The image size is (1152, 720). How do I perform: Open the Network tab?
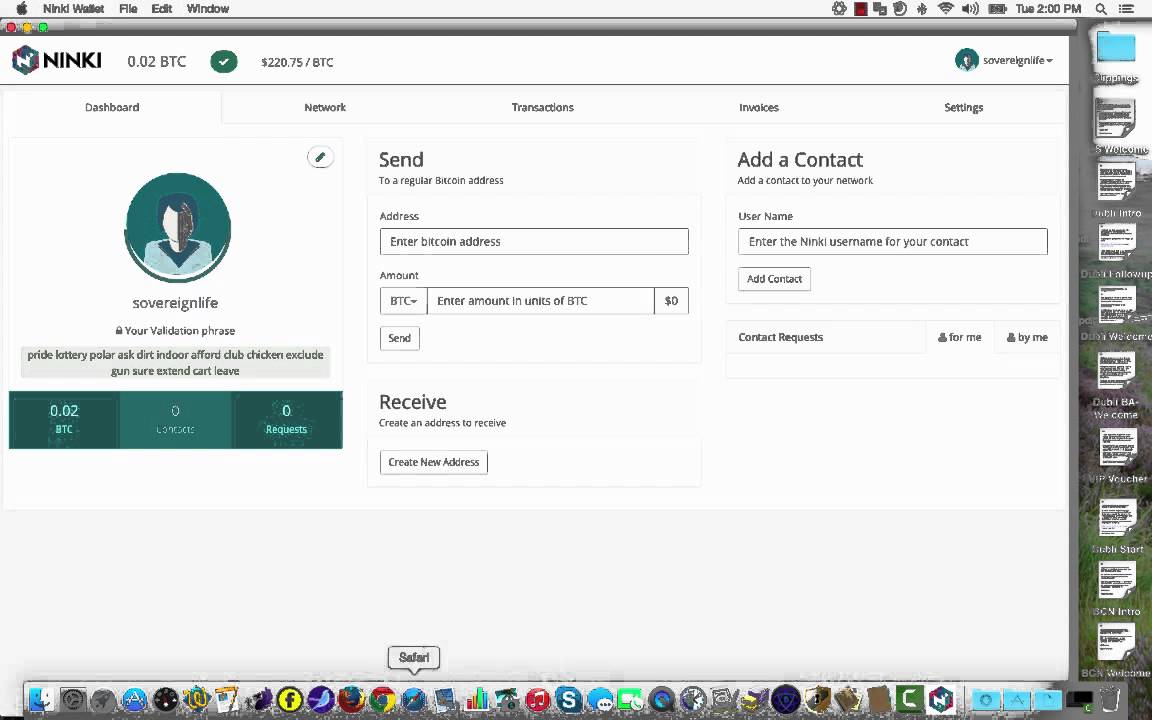tap(325, 107)
